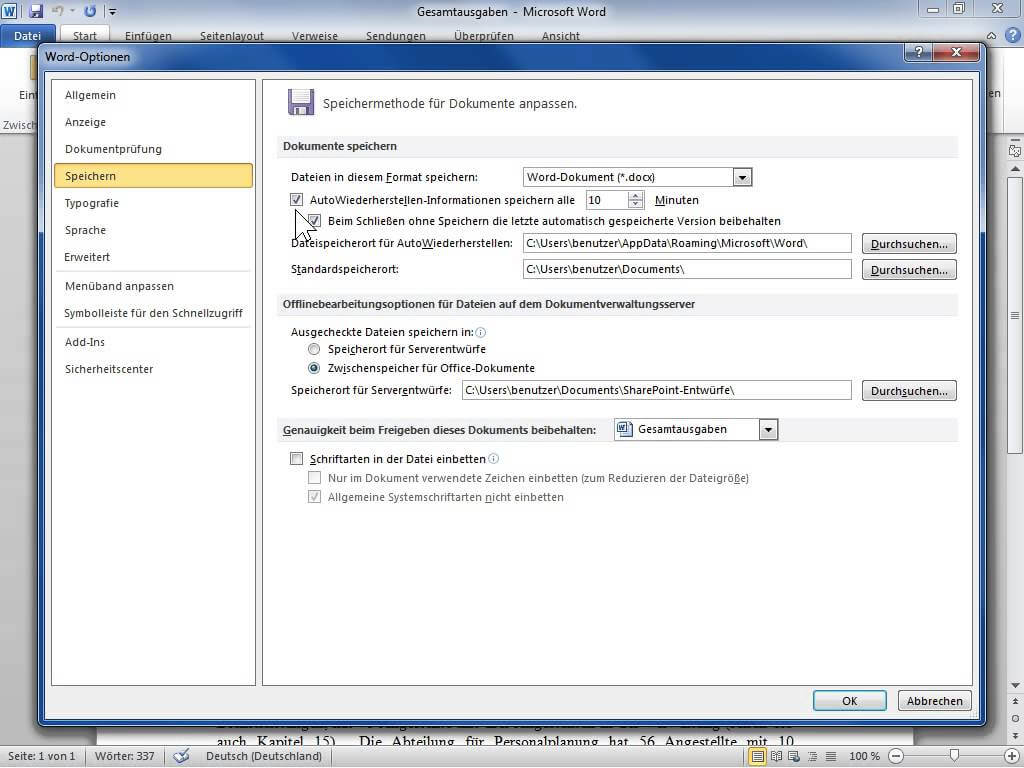Open Menüband anpassen options category
Screen dimensions: 1024x768
(x=153, y=286)
